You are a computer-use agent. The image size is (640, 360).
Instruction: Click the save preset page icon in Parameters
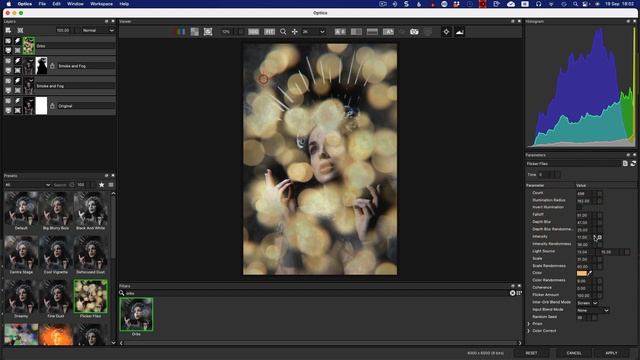coord(625,163)
